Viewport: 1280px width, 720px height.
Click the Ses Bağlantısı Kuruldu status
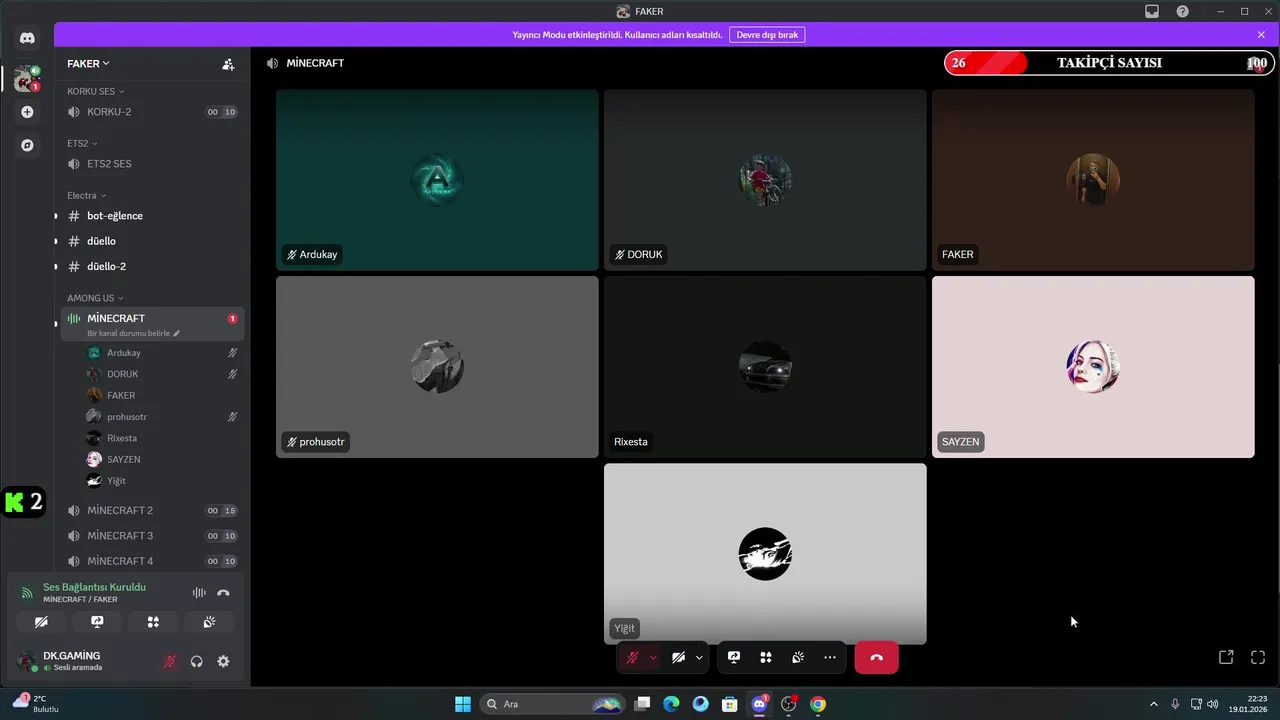(94, 587)
